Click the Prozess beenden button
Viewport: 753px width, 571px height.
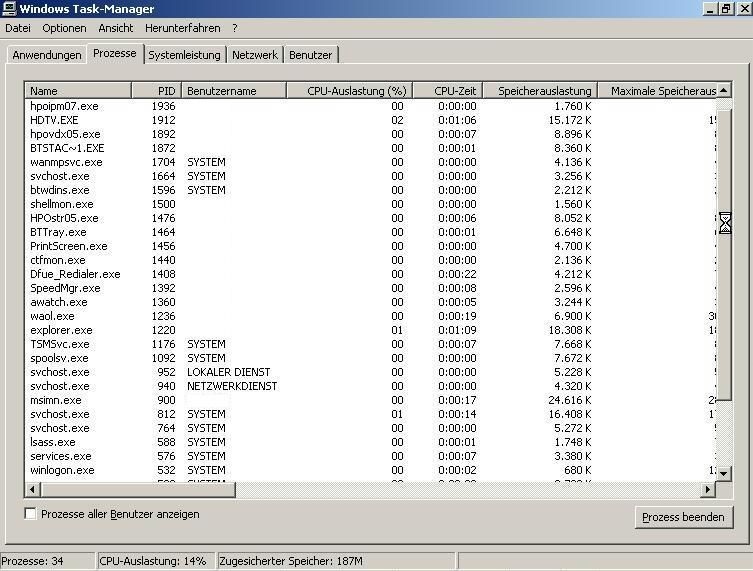[683, 517]
